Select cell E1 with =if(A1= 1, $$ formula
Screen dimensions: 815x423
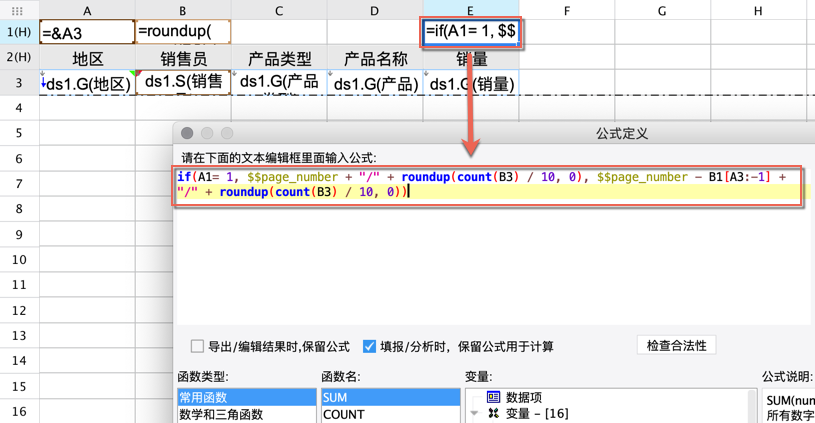pos(470,32)
